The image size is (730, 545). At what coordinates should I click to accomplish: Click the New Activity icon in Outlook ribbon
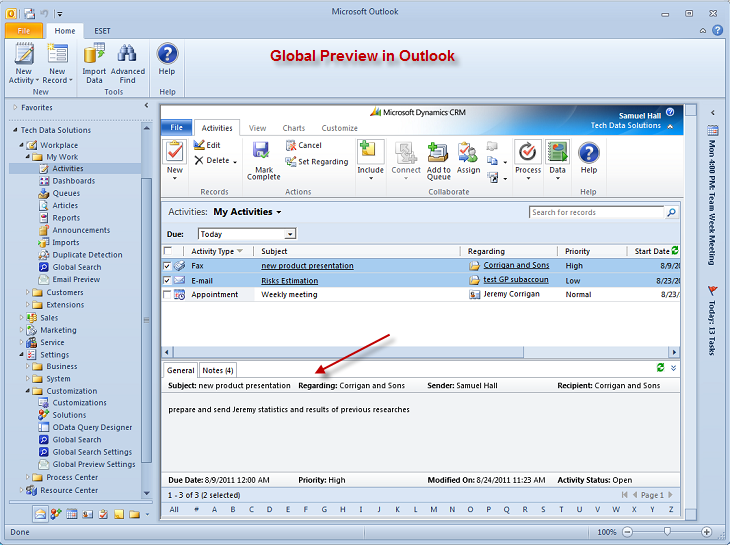[24, 54]
